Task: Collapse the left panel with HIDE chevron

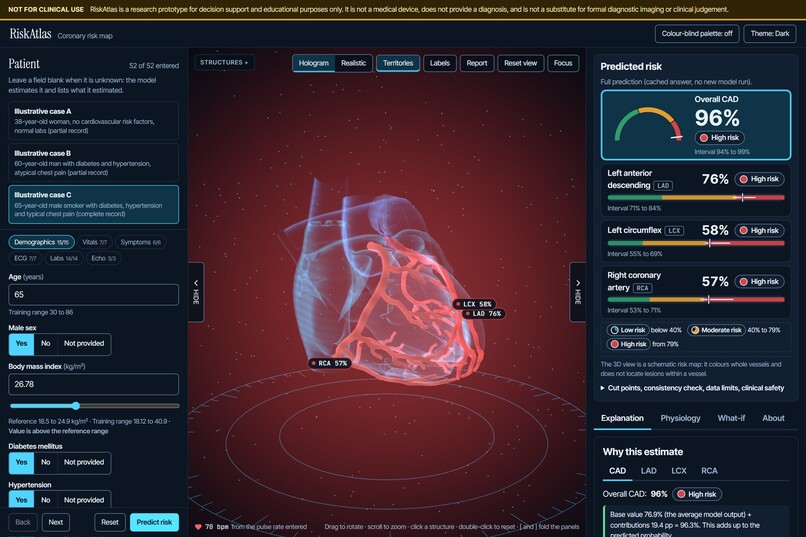Action: coord(196,292)
